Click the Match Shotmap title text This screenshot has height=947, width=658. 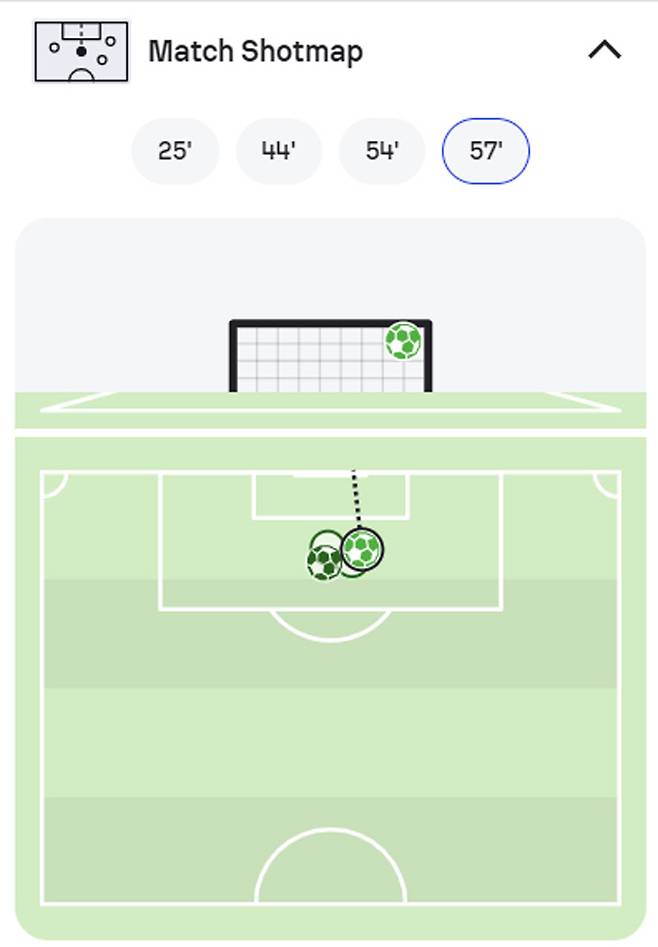(x=255, y=51)
